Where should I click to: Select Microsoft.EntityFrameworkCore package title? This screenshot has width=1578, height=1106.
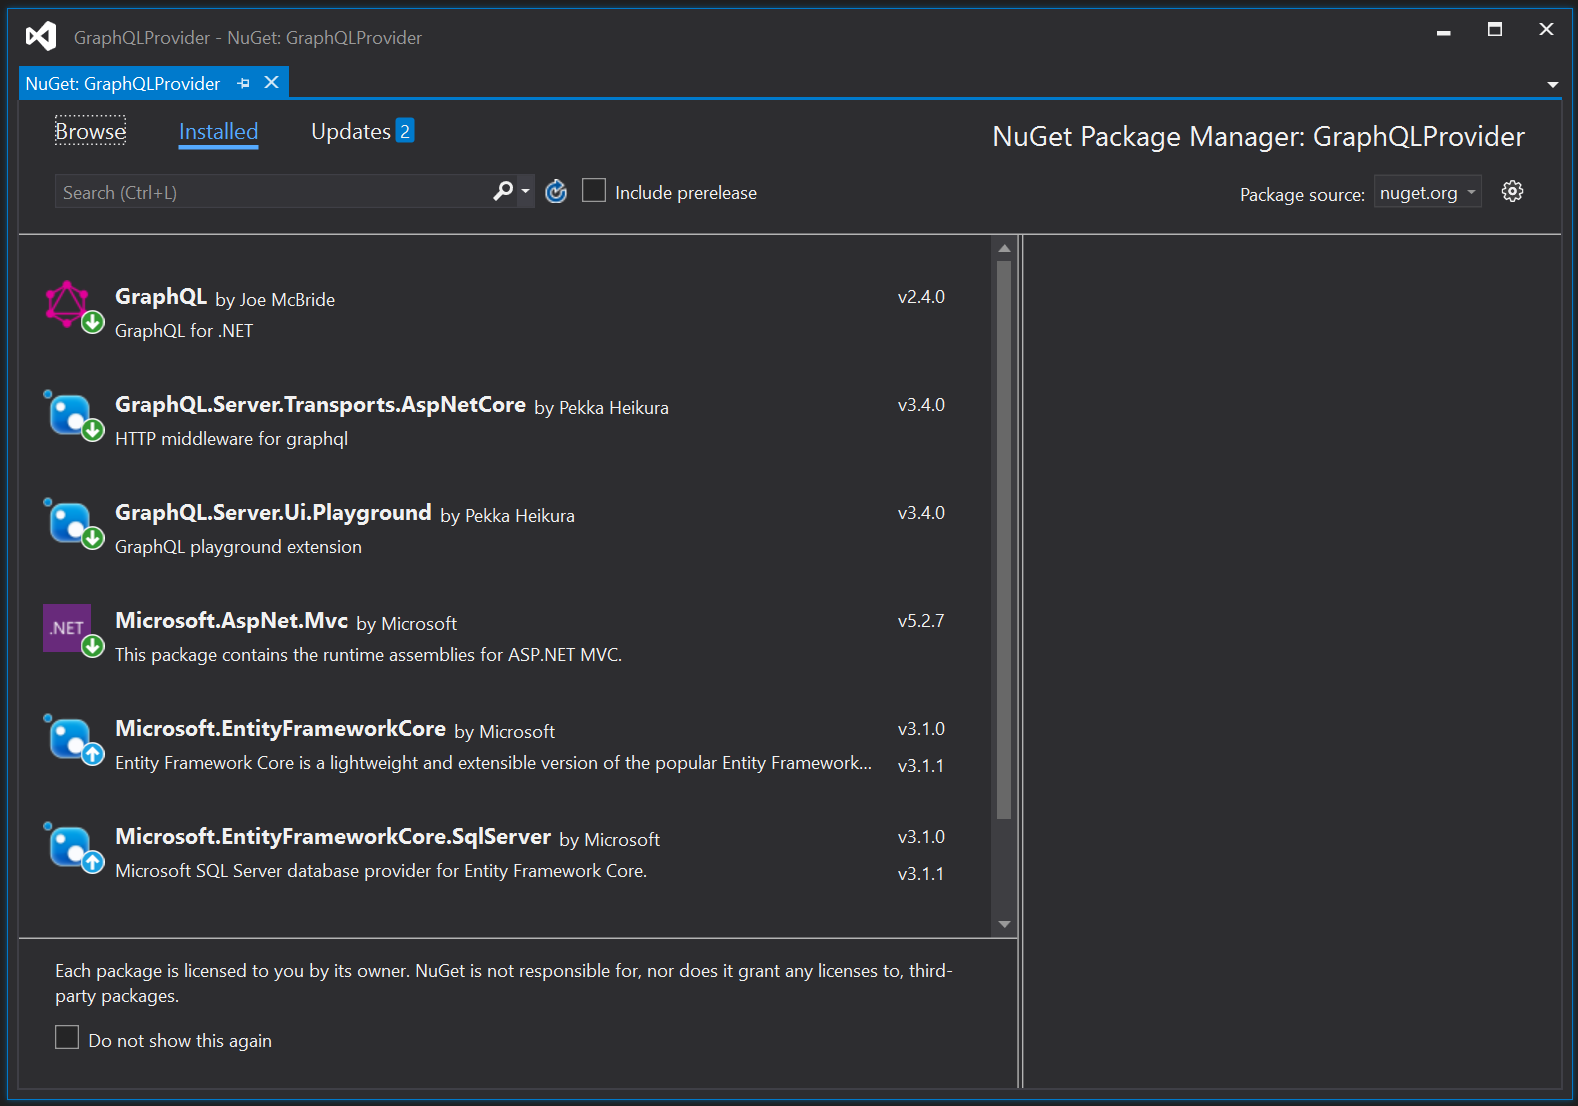point(280,728)
